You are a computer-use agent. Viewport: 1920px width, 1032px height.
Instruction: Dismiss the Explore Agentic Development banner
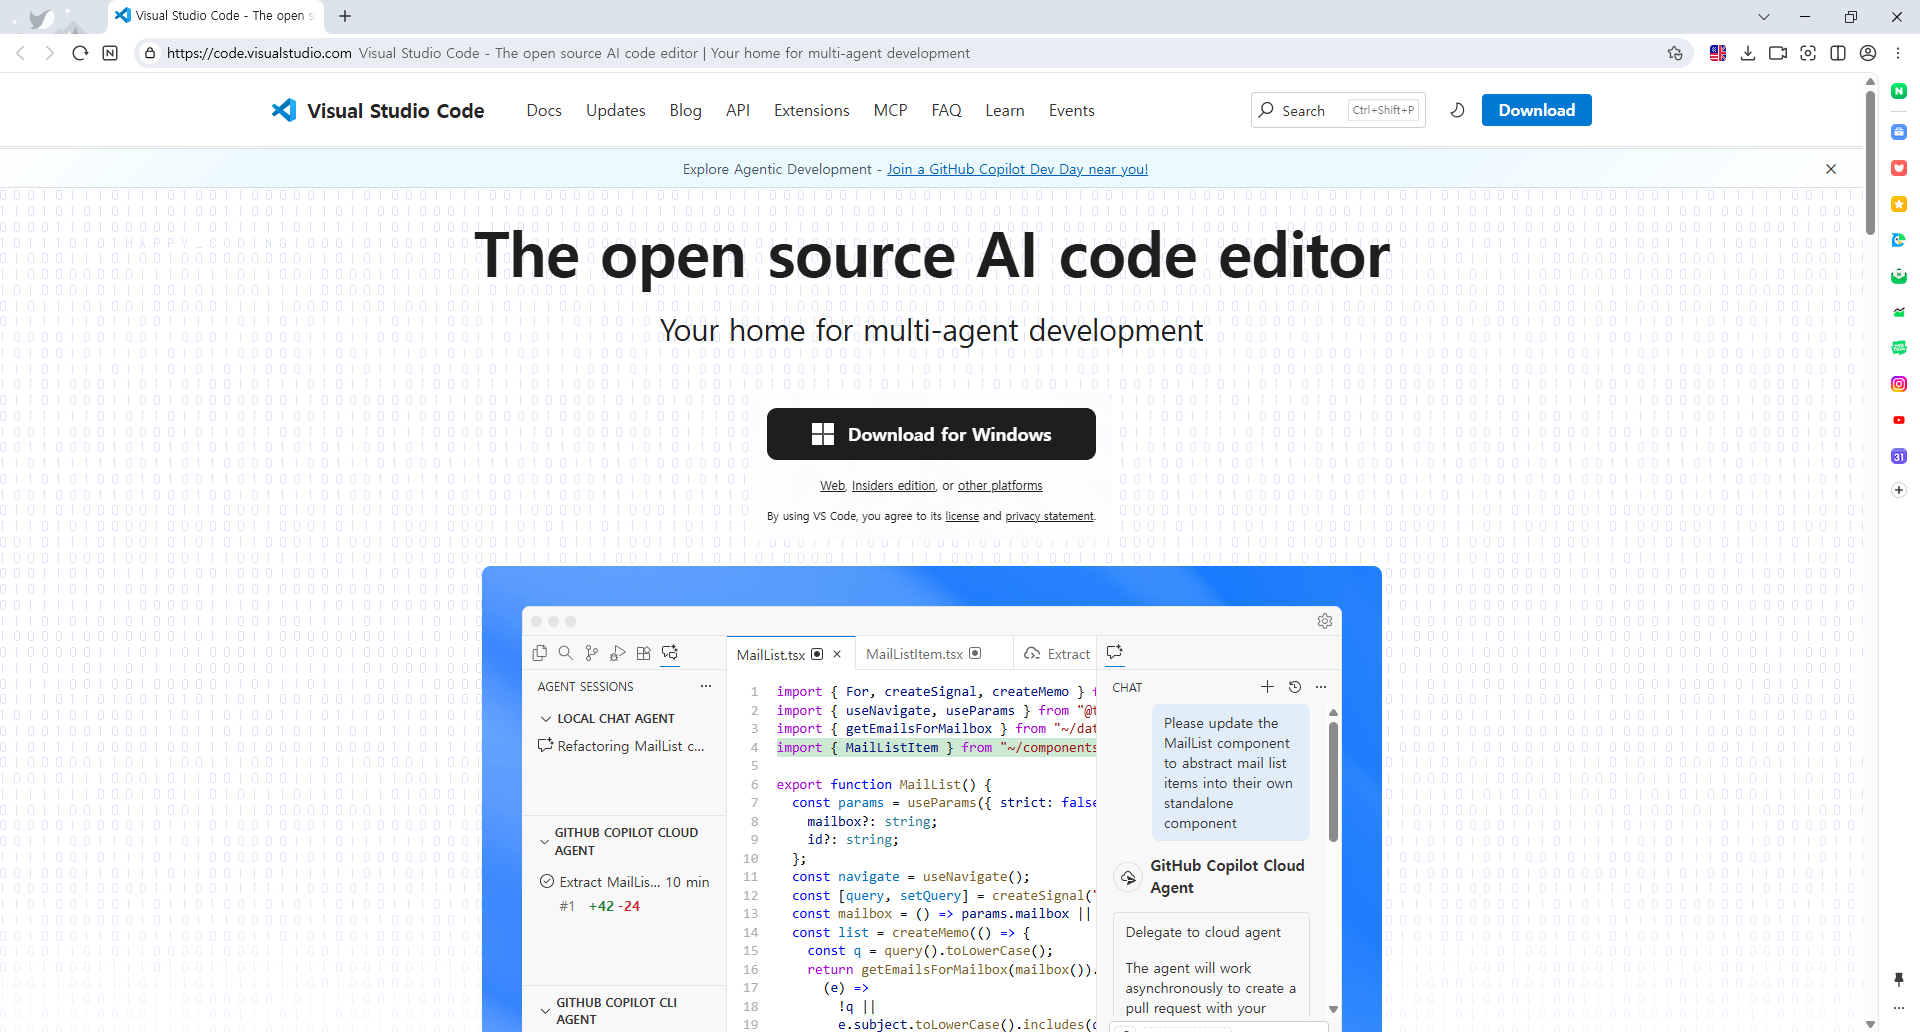pos(1831,169)
